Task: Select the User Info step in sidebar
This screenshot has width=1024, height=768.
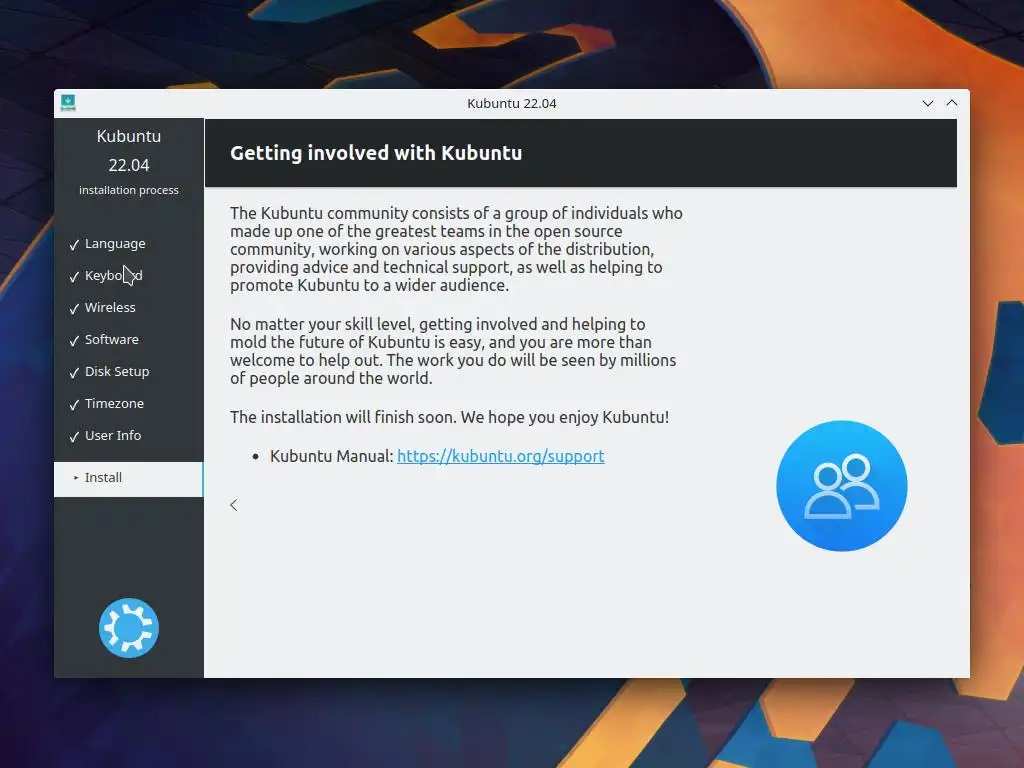Action: click(113, 436)
